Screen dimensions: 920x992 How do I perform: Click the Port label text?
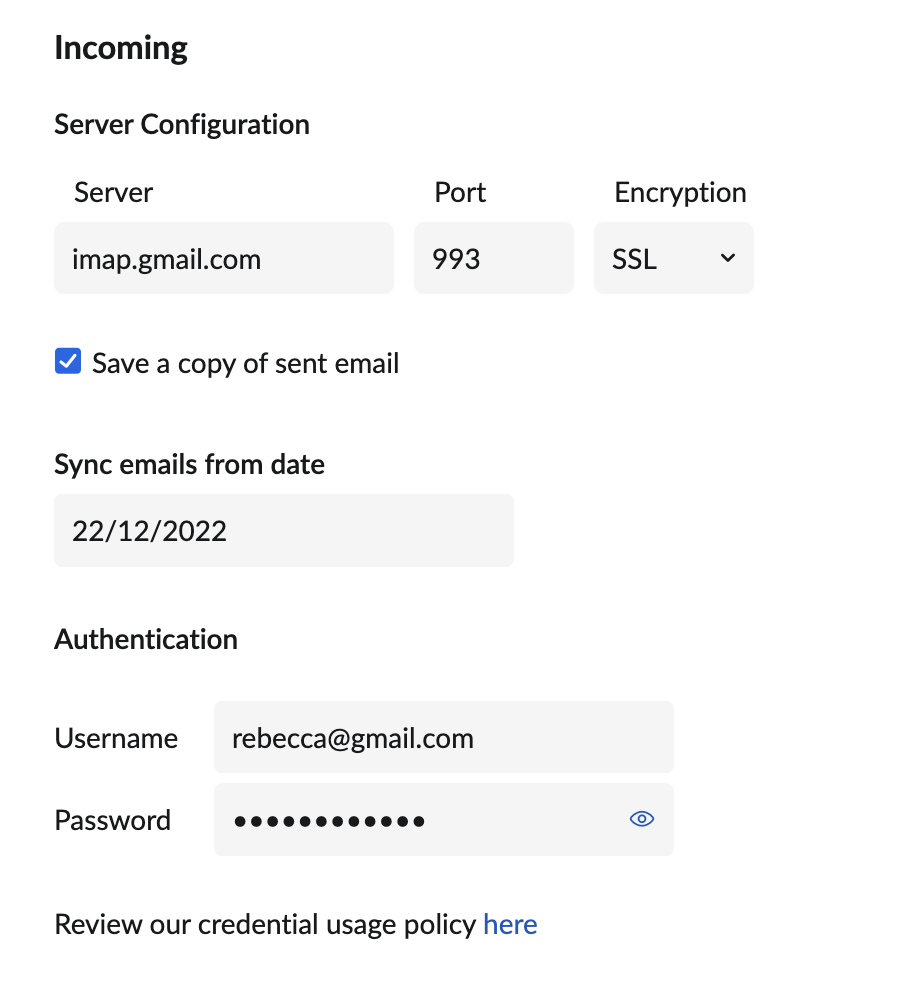click(x=460, y=192)
